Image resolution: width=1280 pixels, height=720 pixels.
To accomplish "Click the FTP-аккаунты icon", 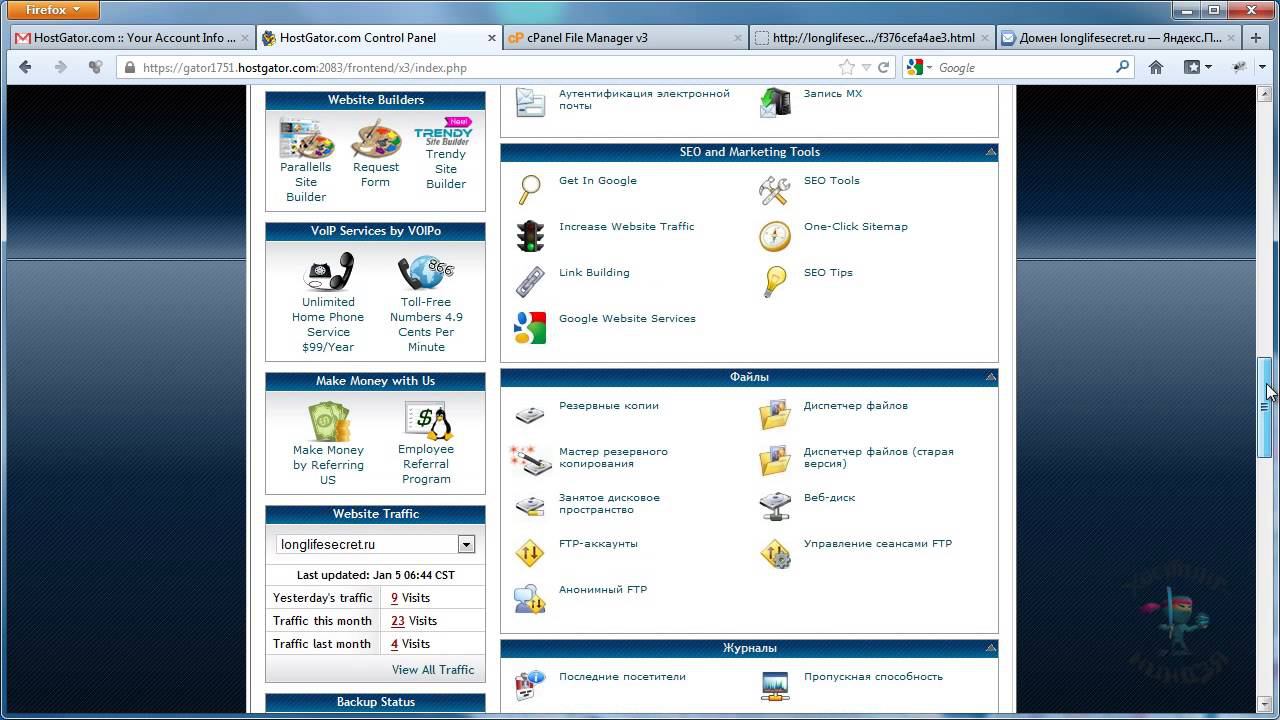I will point(530,553).
